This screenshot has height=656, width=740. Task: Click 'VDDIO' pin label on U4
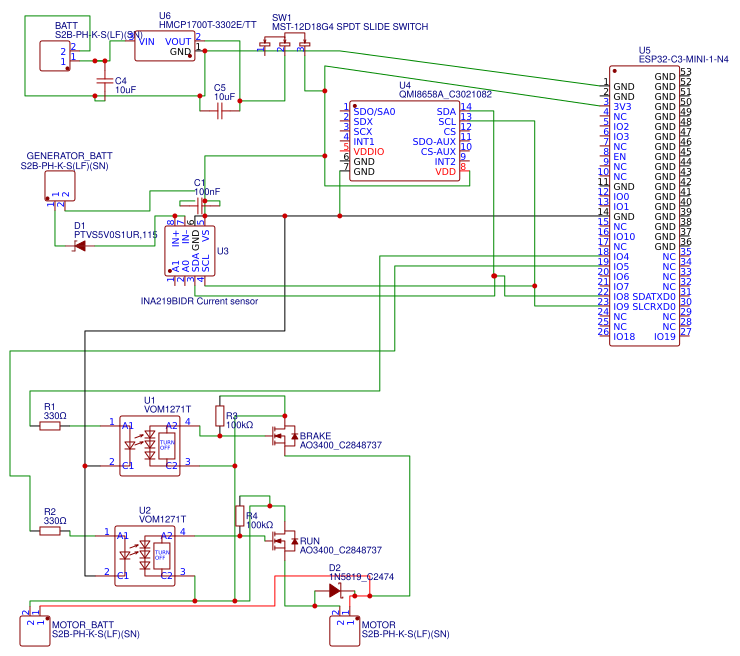point(369,151)
